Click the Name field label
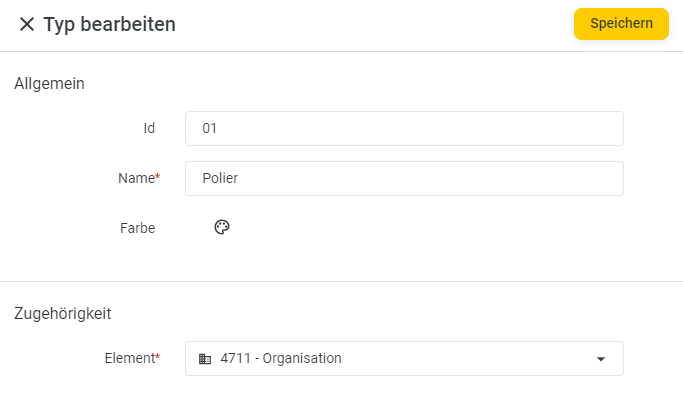Screen dimensions: 683x397 (136, 178)
